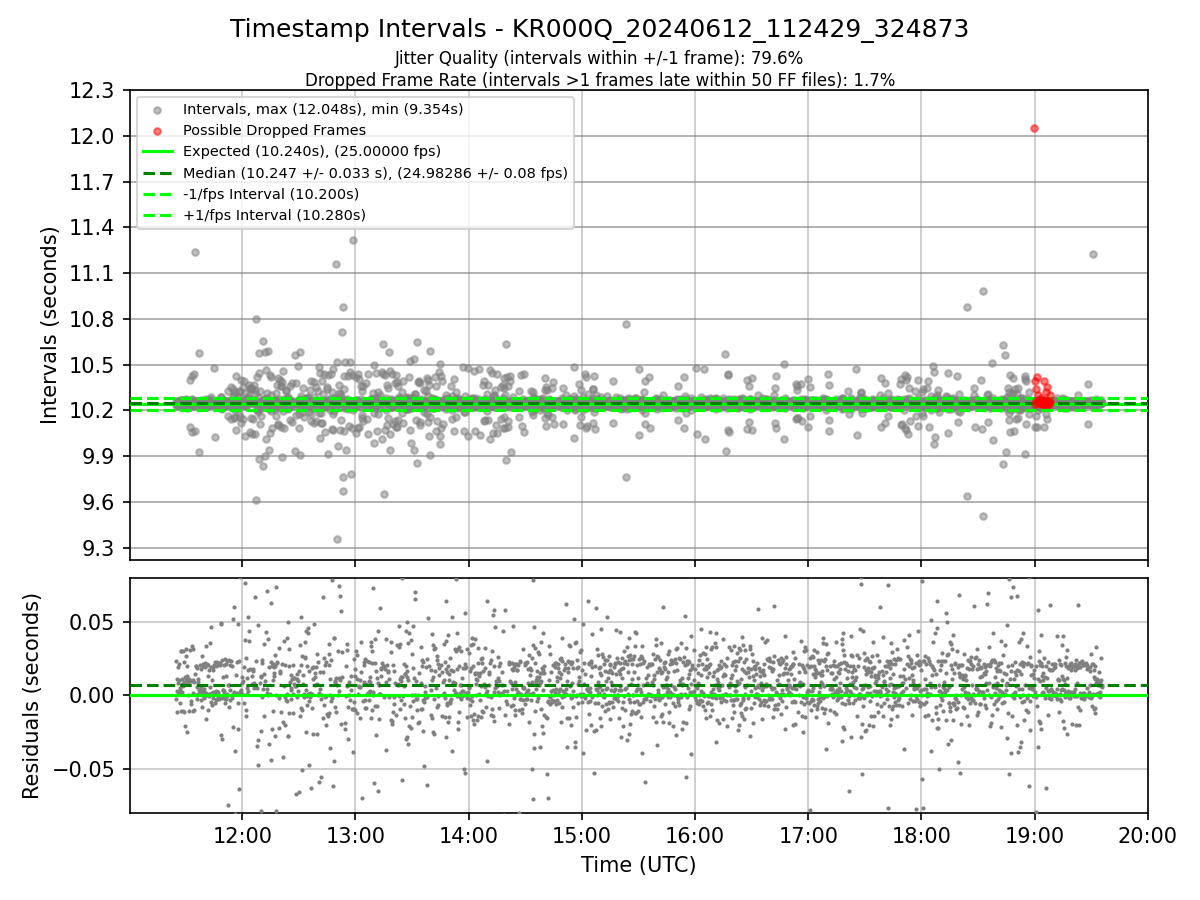Screen dimensions: 1200x900
Task: Click the red marker icon for Possible Dropped Frames
Action: pos(160,130)
